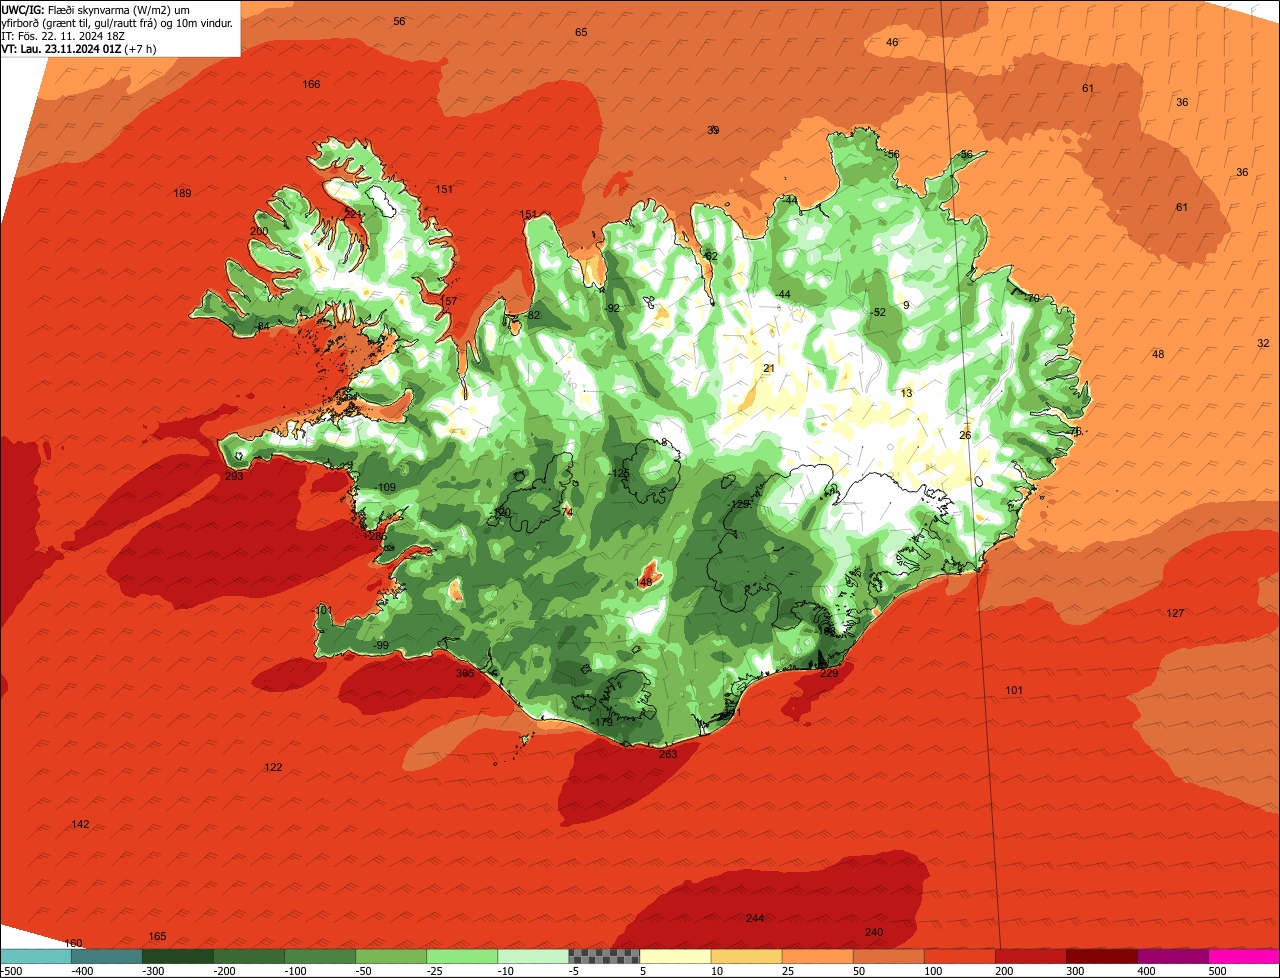1280x978 pixels.
Task: Click the inland map value 148
Action: (x=644, y=582)
